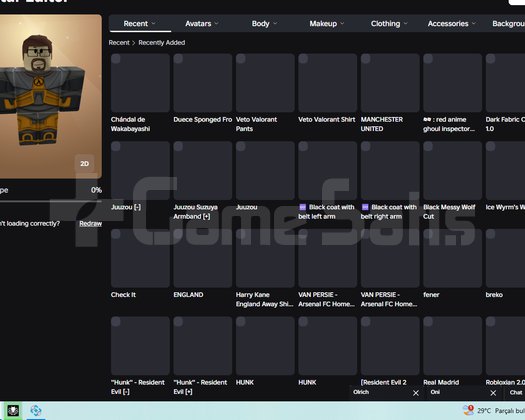
Task: Select Black coat with belt right arm
Action: coord(390,170)
